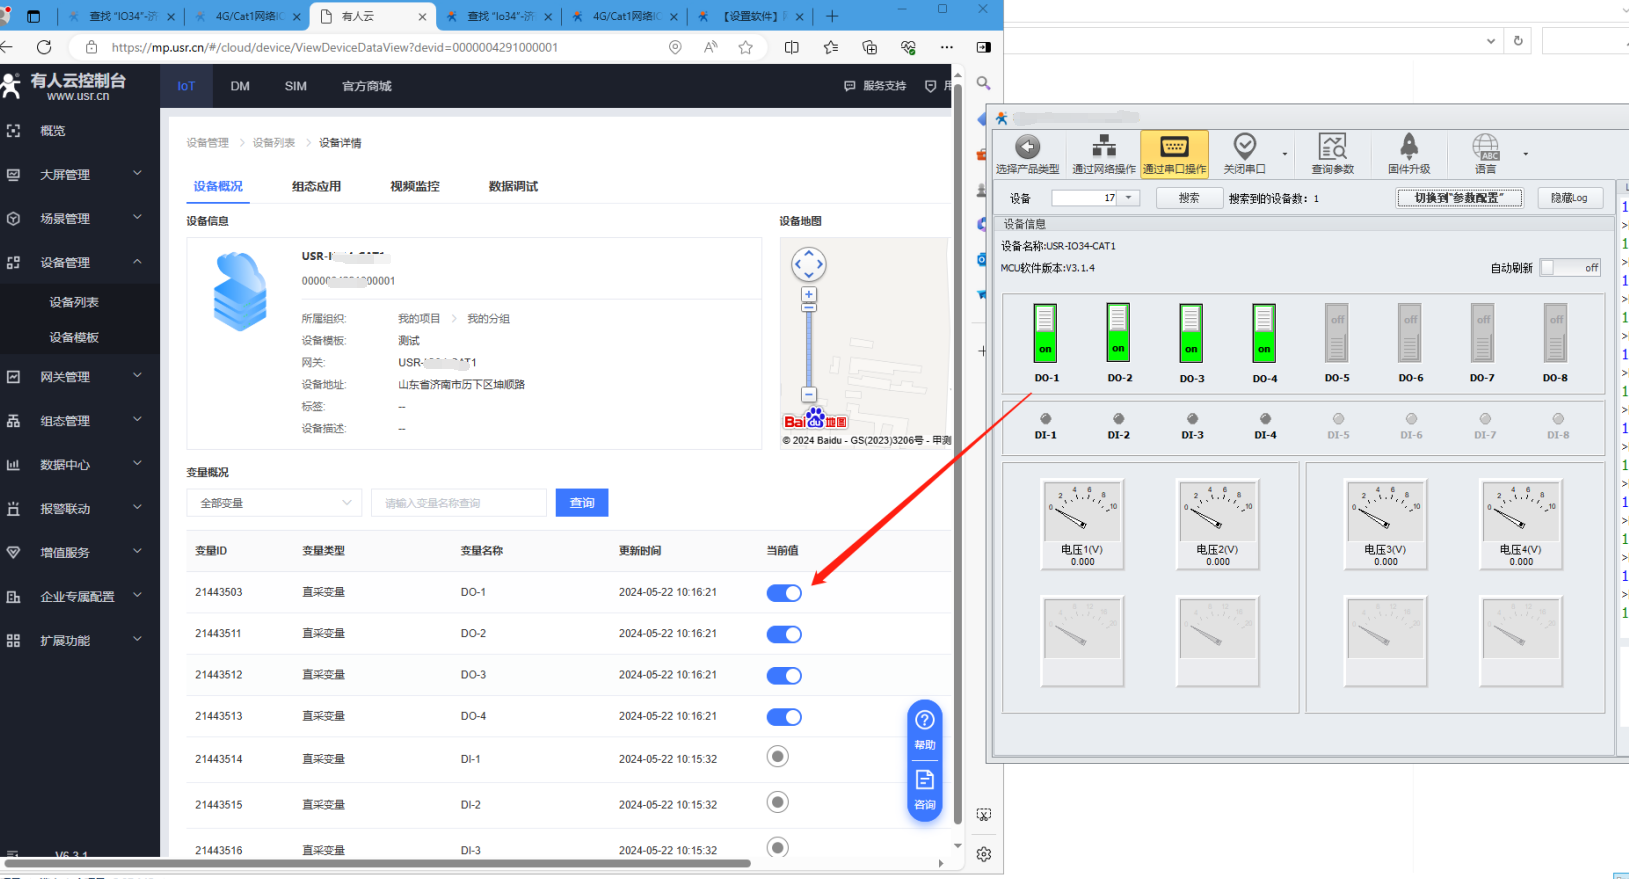The height and width of the screenshot is (879, 1629).
Task: Open the device number dropdown showing 17
Action: pos(1129,198)
